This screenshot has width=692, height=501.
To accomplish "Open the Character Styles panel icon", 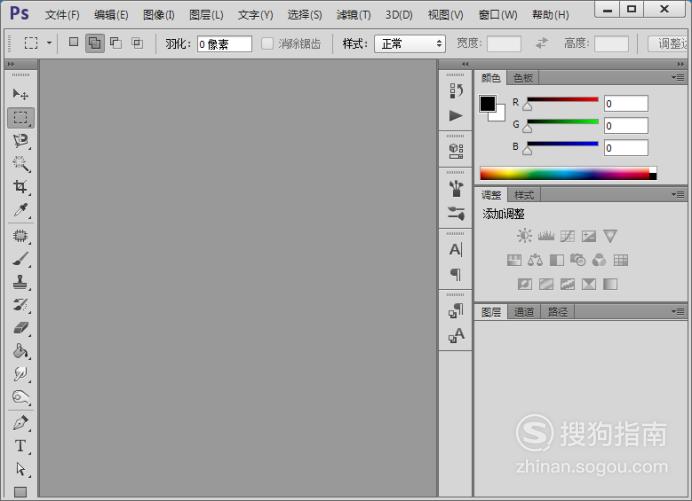I will point(456,335).
